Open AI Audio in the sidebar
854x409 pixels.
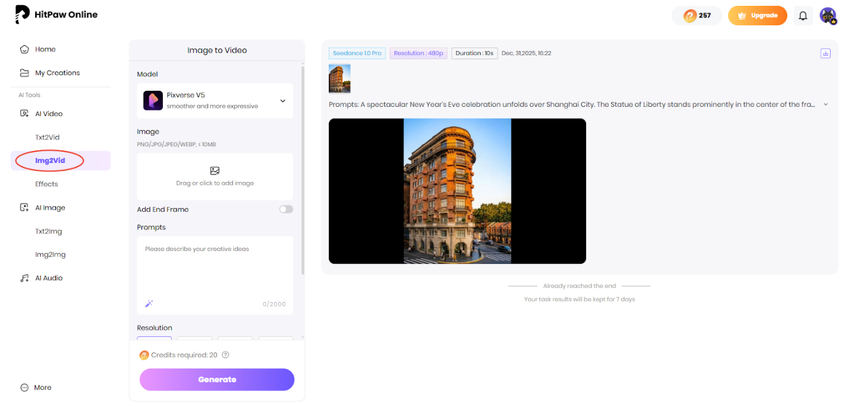point(48,278)
